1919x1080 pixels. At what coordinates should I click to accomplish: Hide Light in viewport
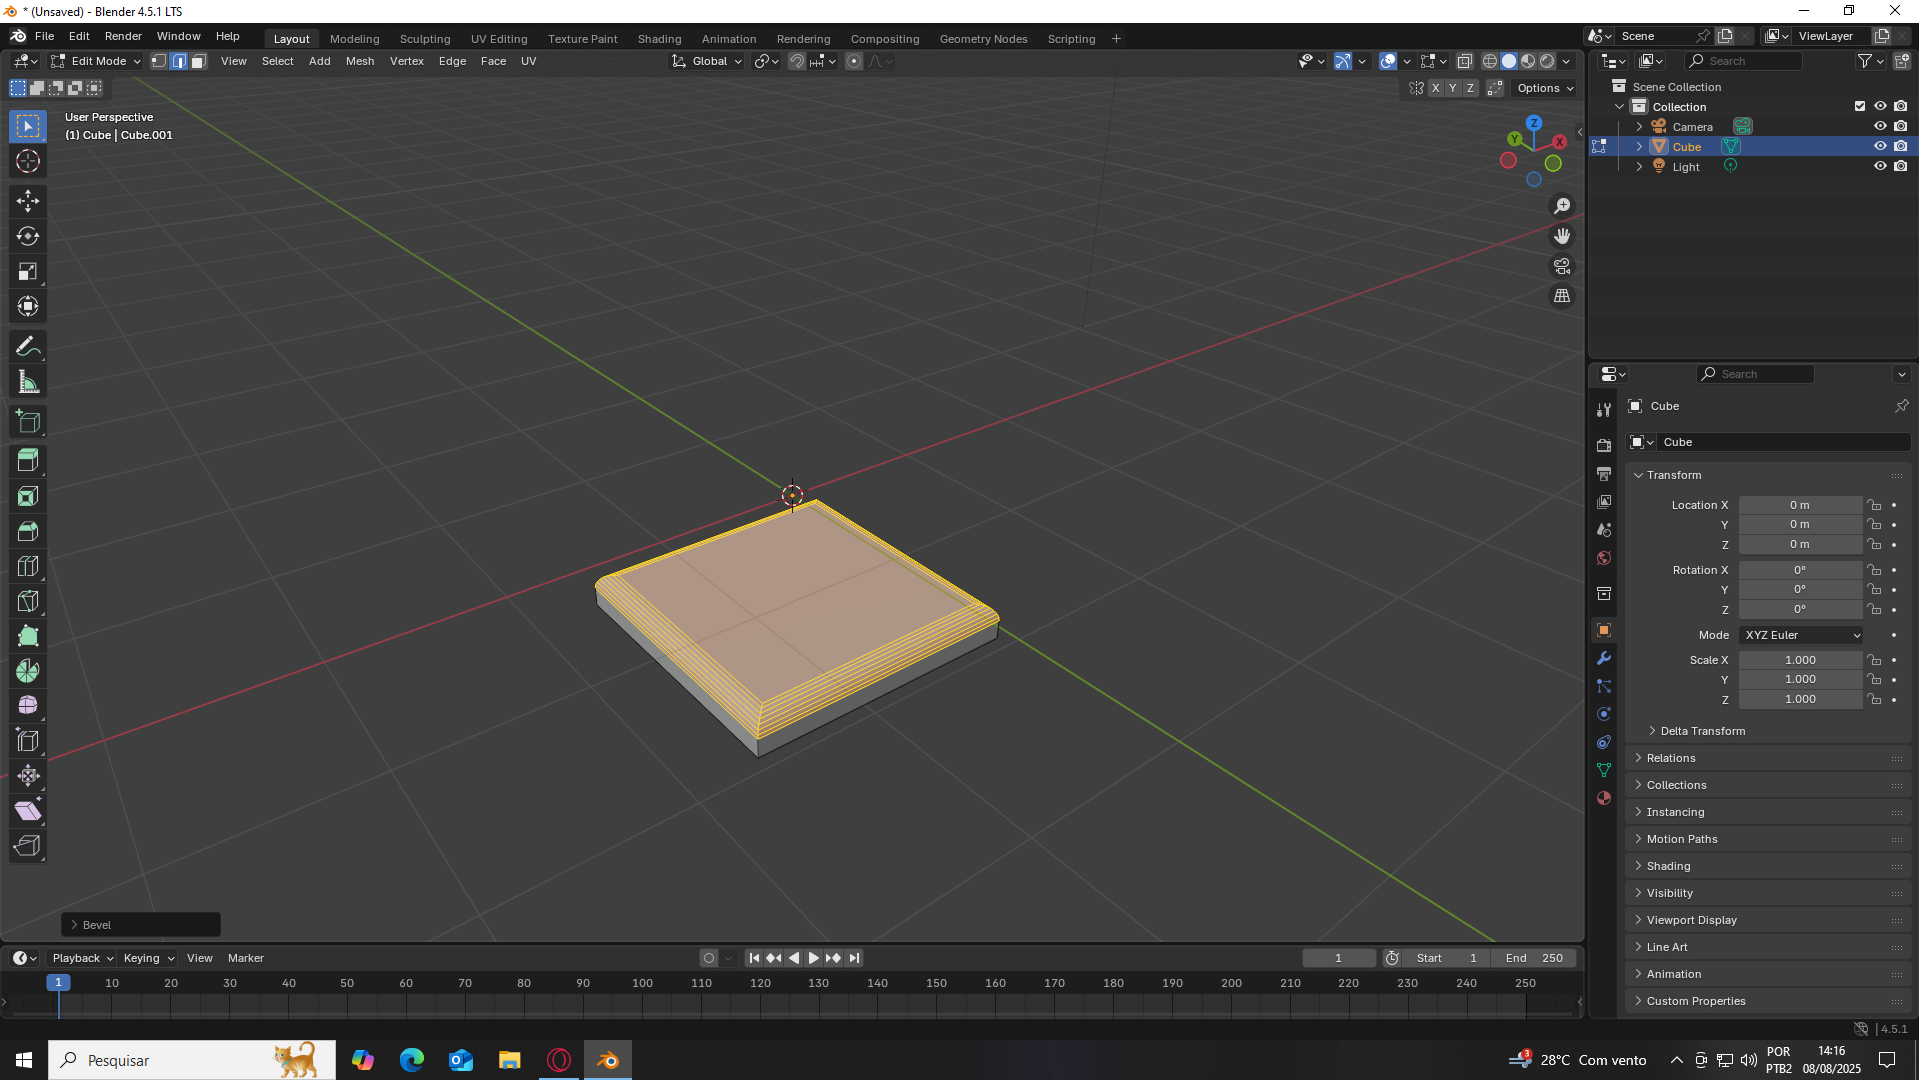pos(1880,166)
